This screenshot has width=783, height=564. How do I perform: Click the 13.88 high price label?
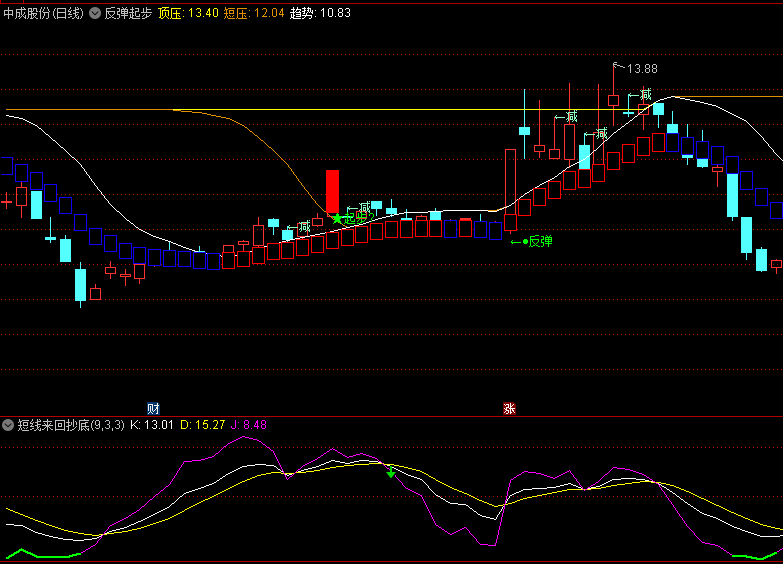642,69
